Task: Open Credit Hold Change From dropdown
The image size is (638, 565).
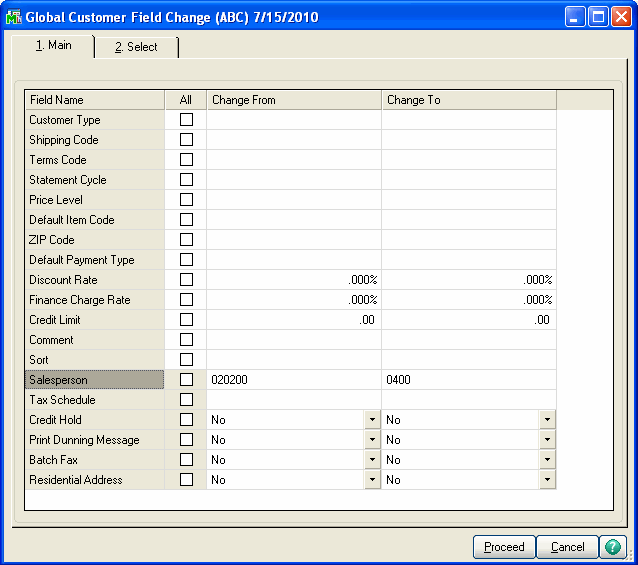Action: (372, 420)
